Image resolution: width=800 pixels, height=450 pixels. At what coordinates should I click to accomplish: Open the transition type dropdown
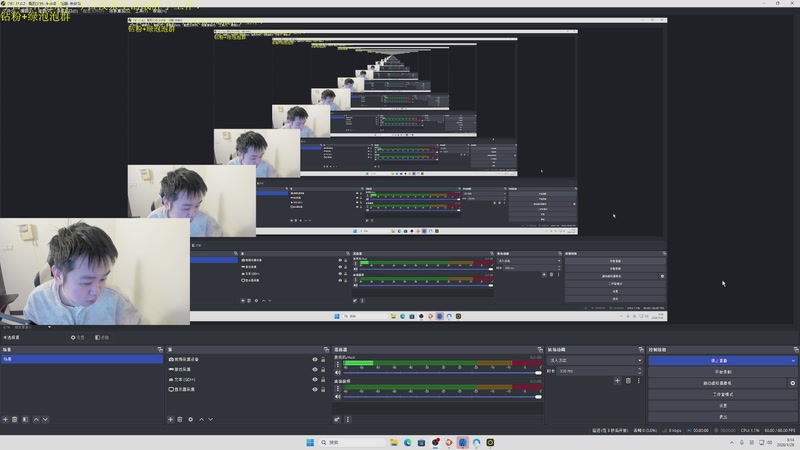[595, 360]
